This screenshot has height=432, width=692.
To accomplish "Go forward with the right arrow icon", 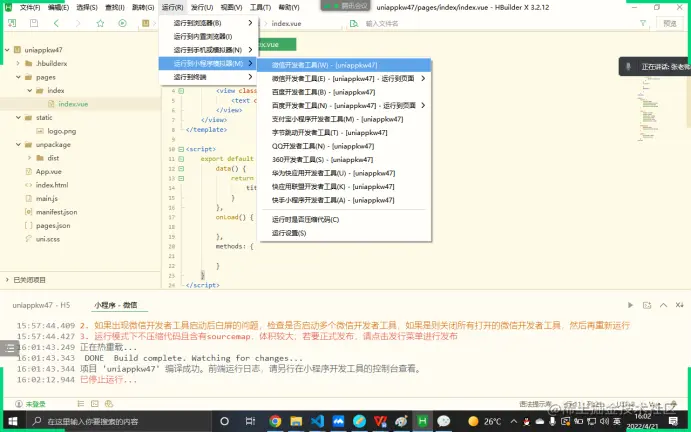I will [78, 23].
